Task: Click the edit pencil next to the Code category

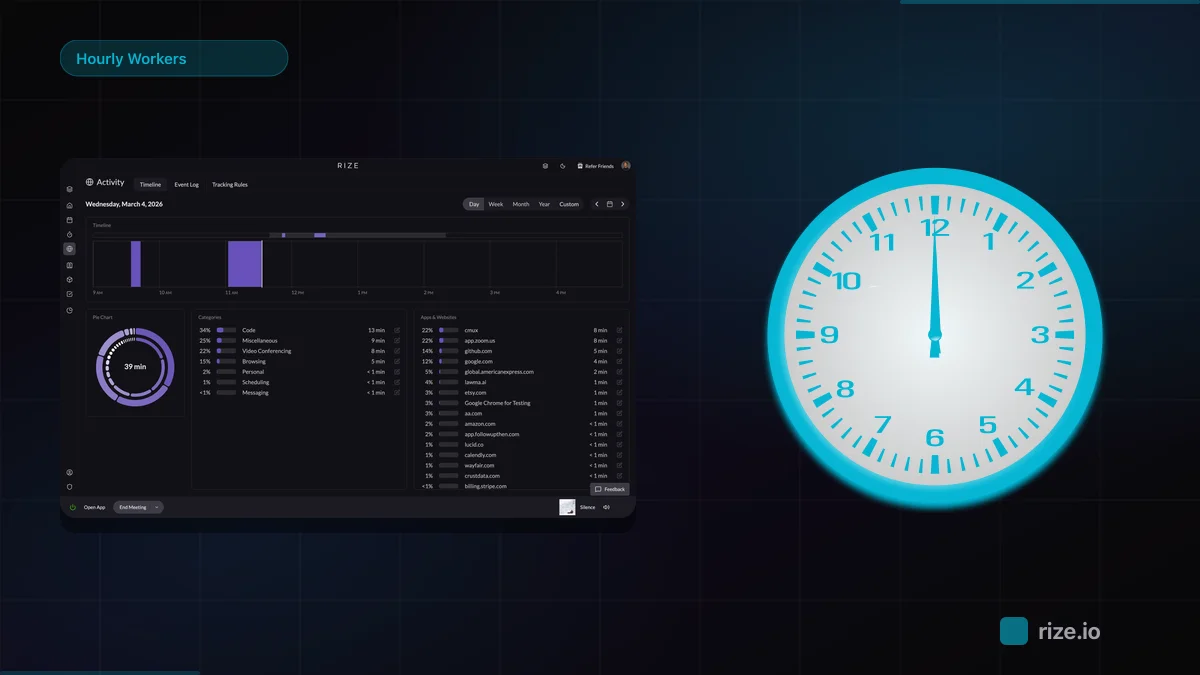Action: (x=396, y=331)
